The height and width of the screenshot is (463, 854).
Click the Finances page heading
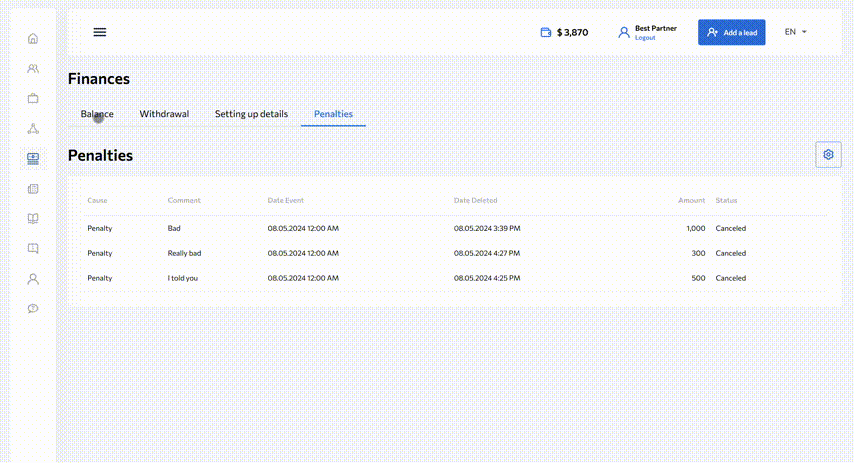[x=99, y=79]
